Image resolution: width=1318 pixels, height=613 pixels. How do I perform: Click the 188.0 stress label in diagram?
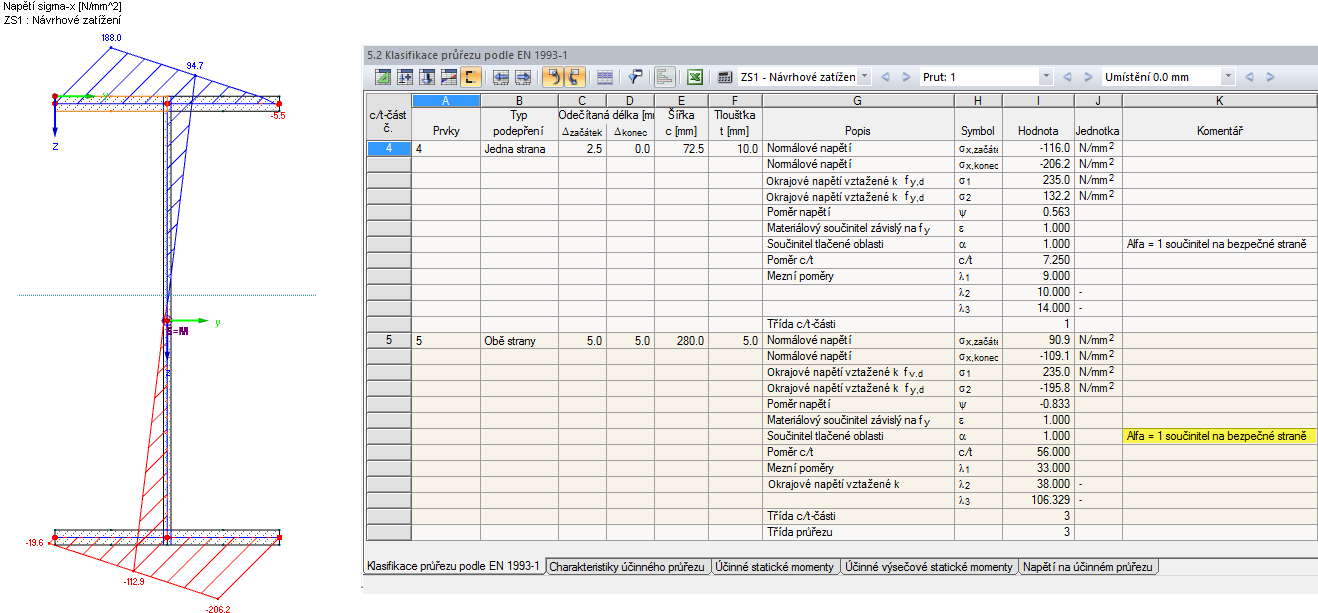(x=110, y=37)
